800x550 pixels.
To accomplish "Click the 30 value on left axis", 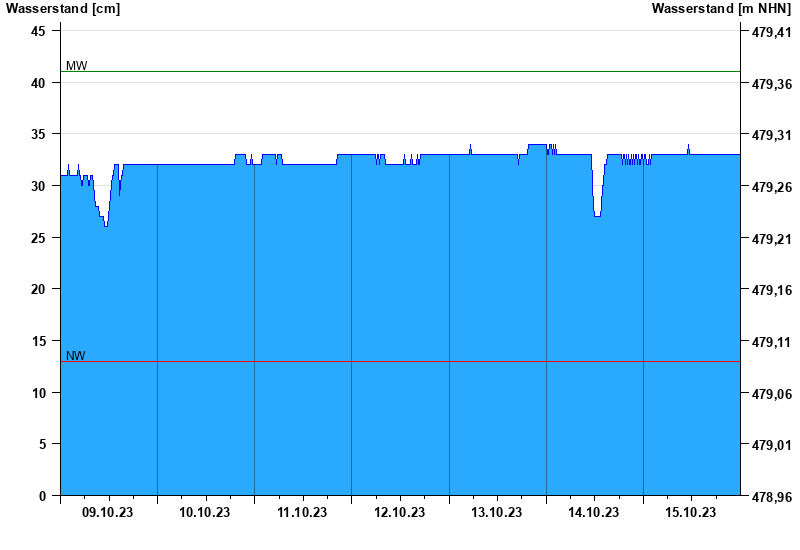I will tap(38, 186).
